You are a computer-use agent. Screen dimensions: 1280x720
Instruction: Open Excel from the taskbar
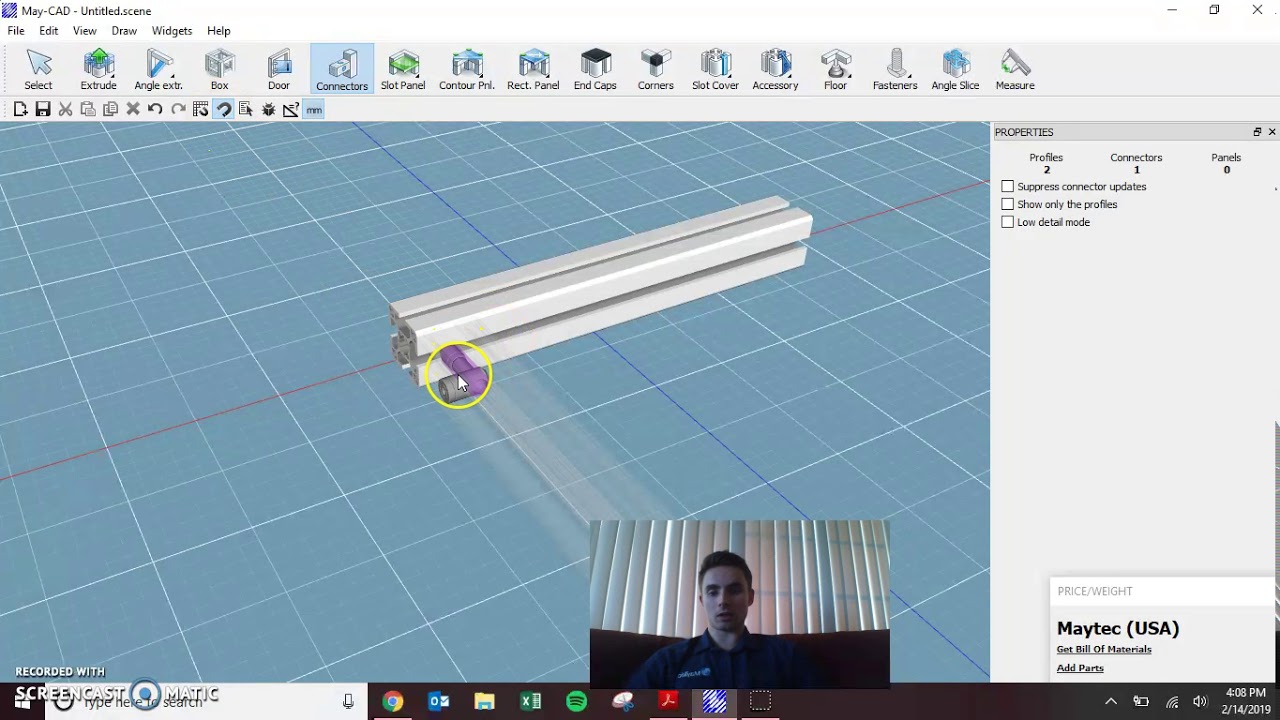[x=530, y=702]
